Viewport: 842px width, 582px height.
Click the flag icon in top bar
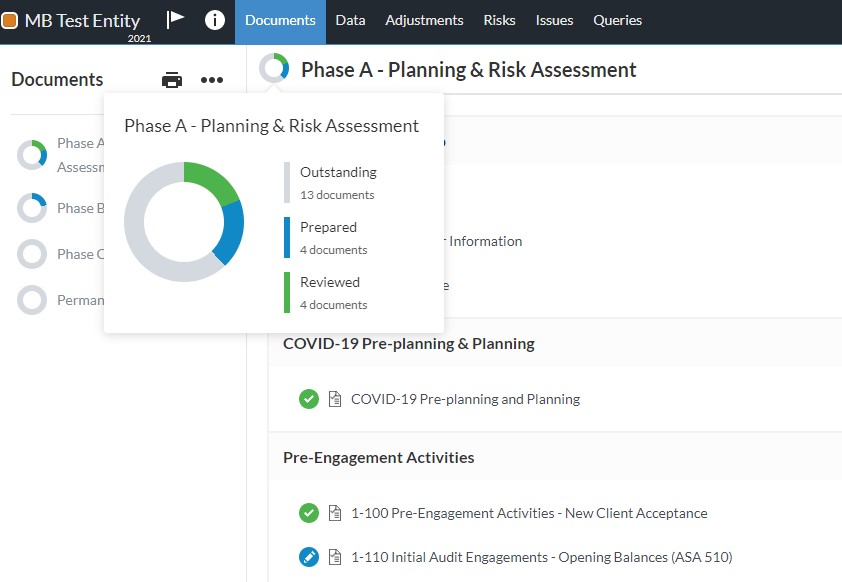click(176, 19)
